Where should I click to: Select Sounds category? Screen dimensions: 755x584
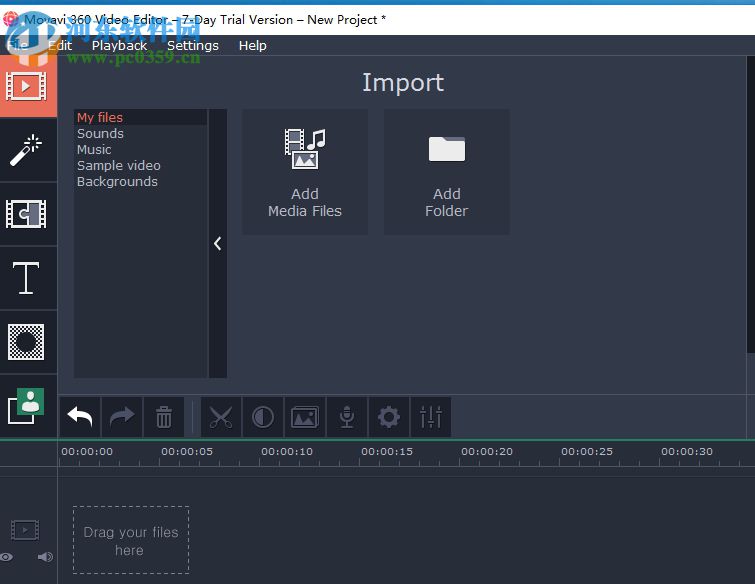point(141,133)
